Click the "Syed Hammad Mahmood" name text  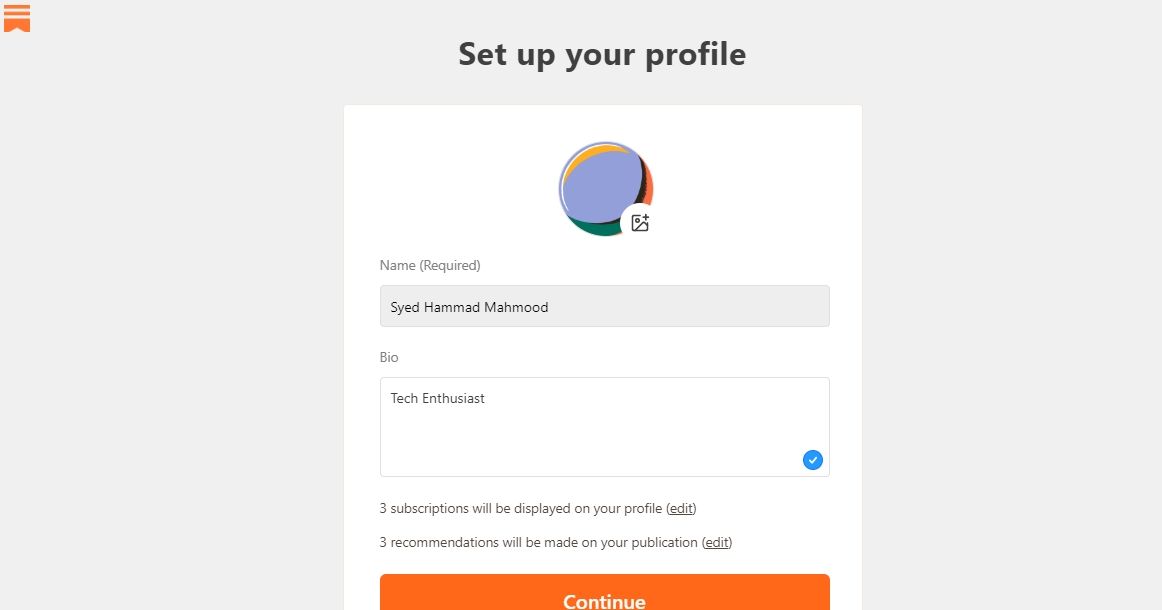click(x=469, y=307)
